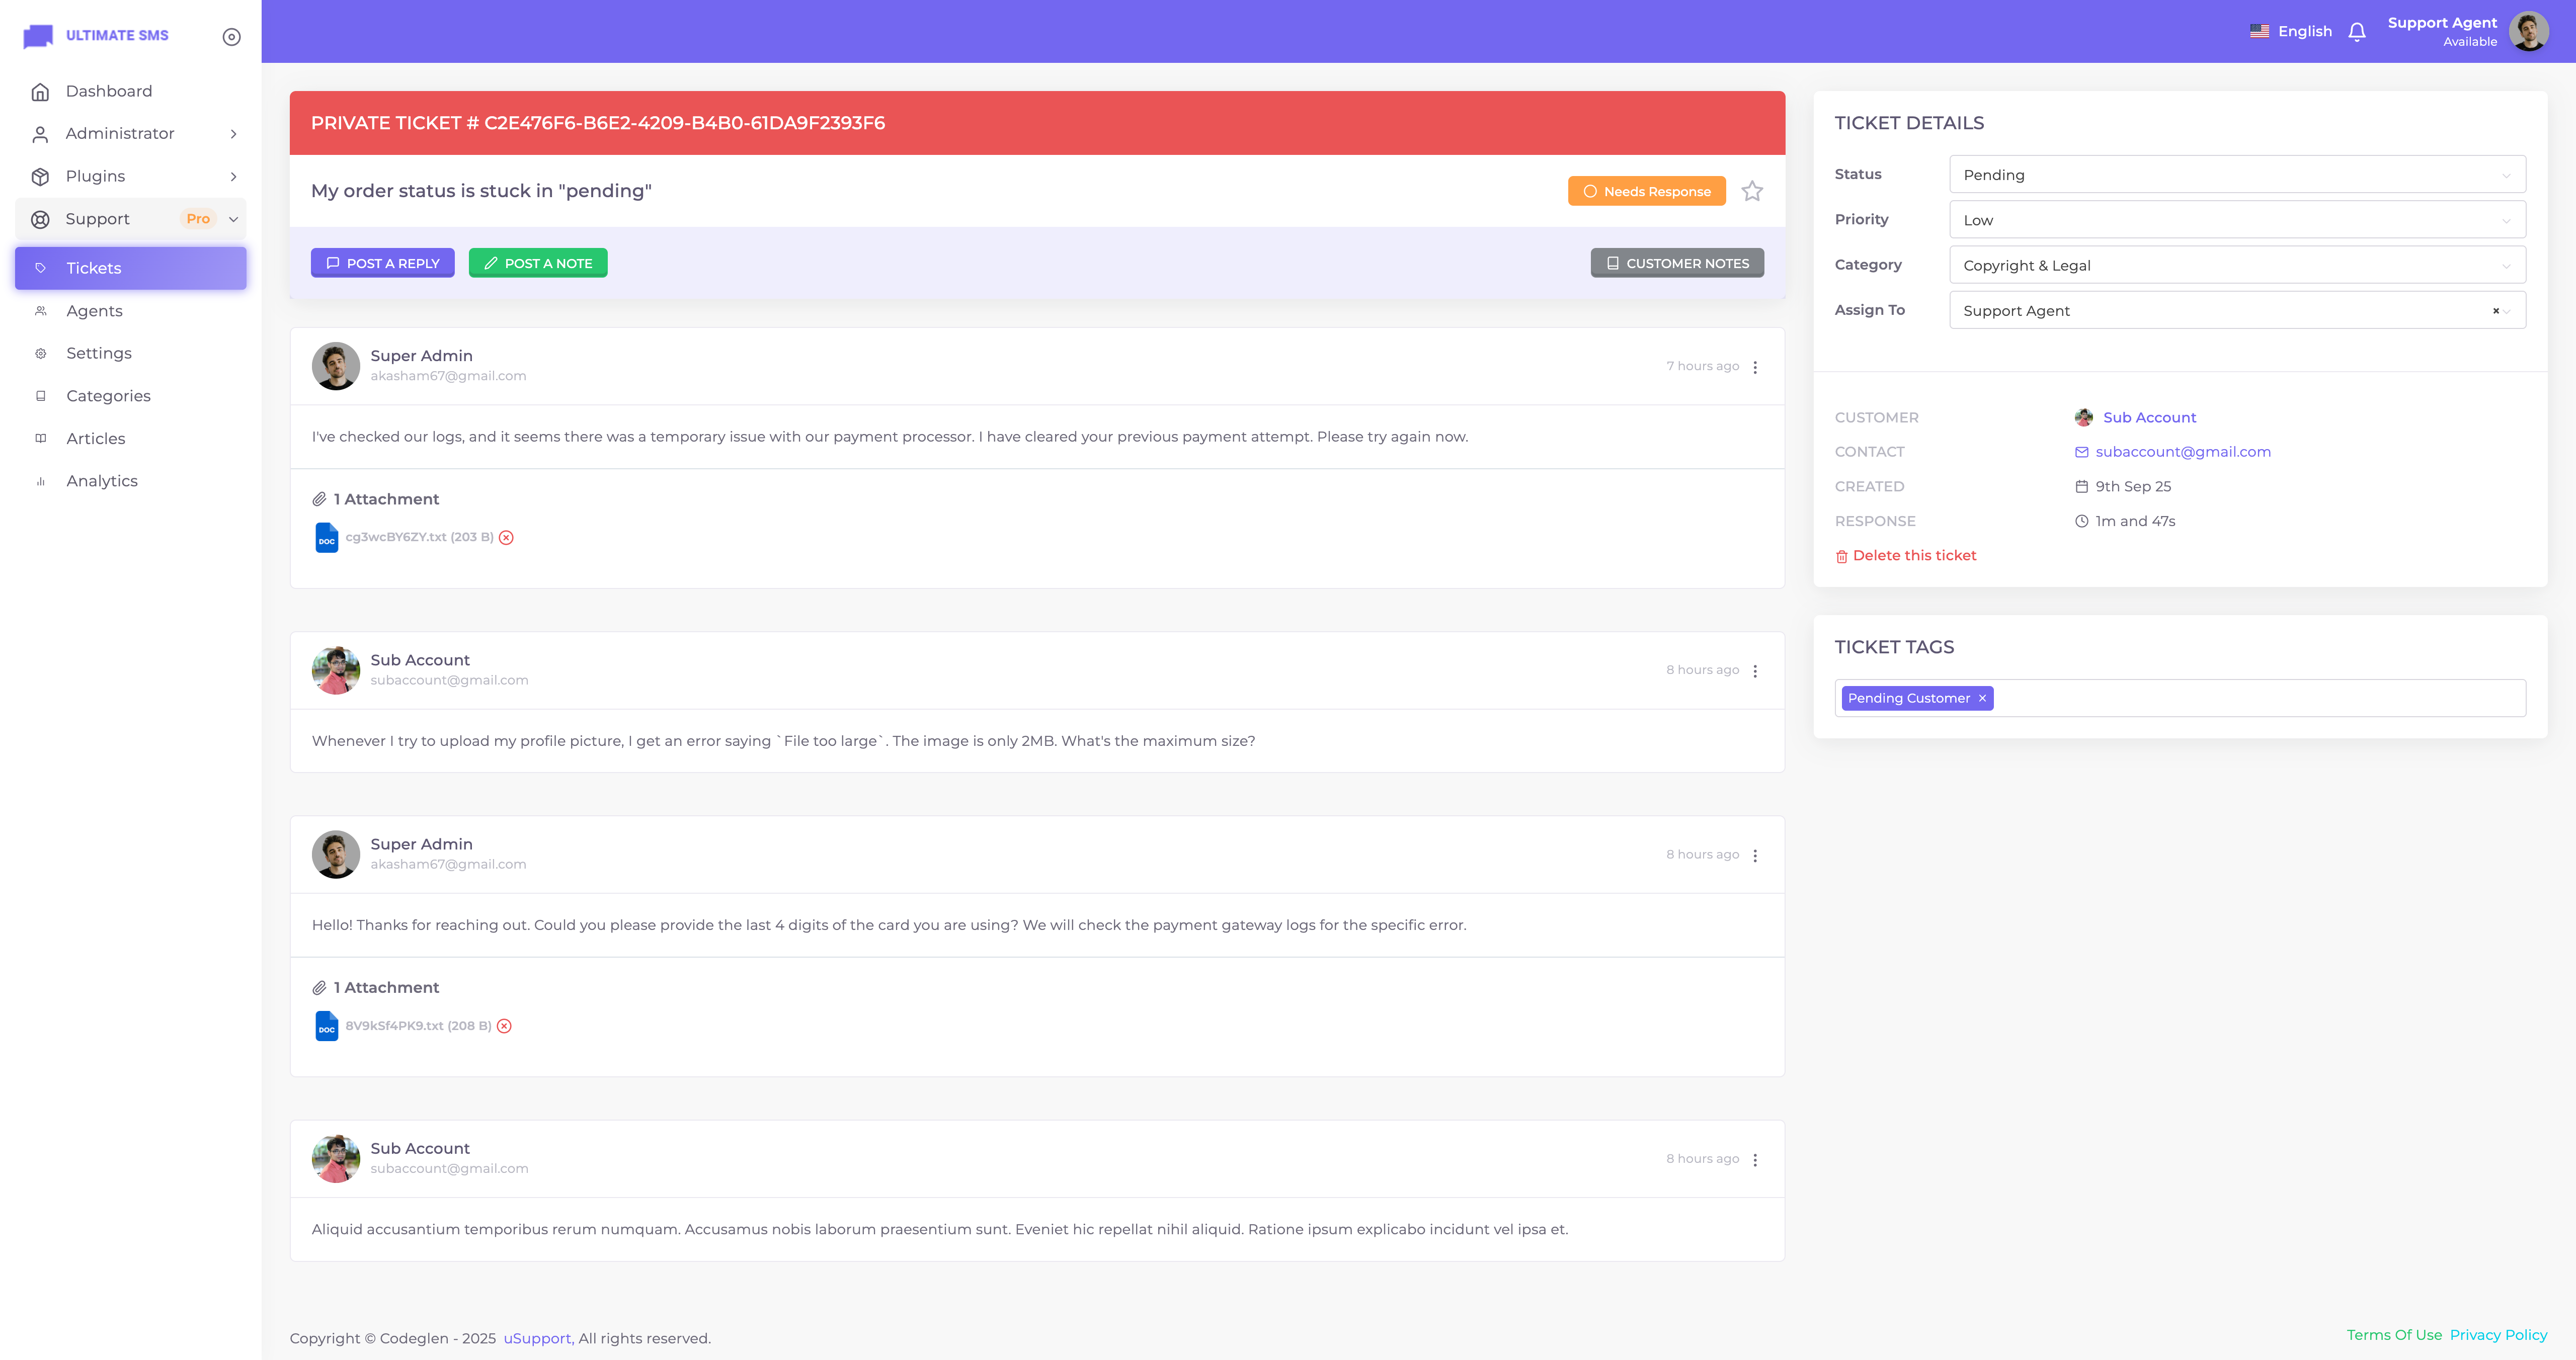Change the Category dropdown selection

point(2237,266)
